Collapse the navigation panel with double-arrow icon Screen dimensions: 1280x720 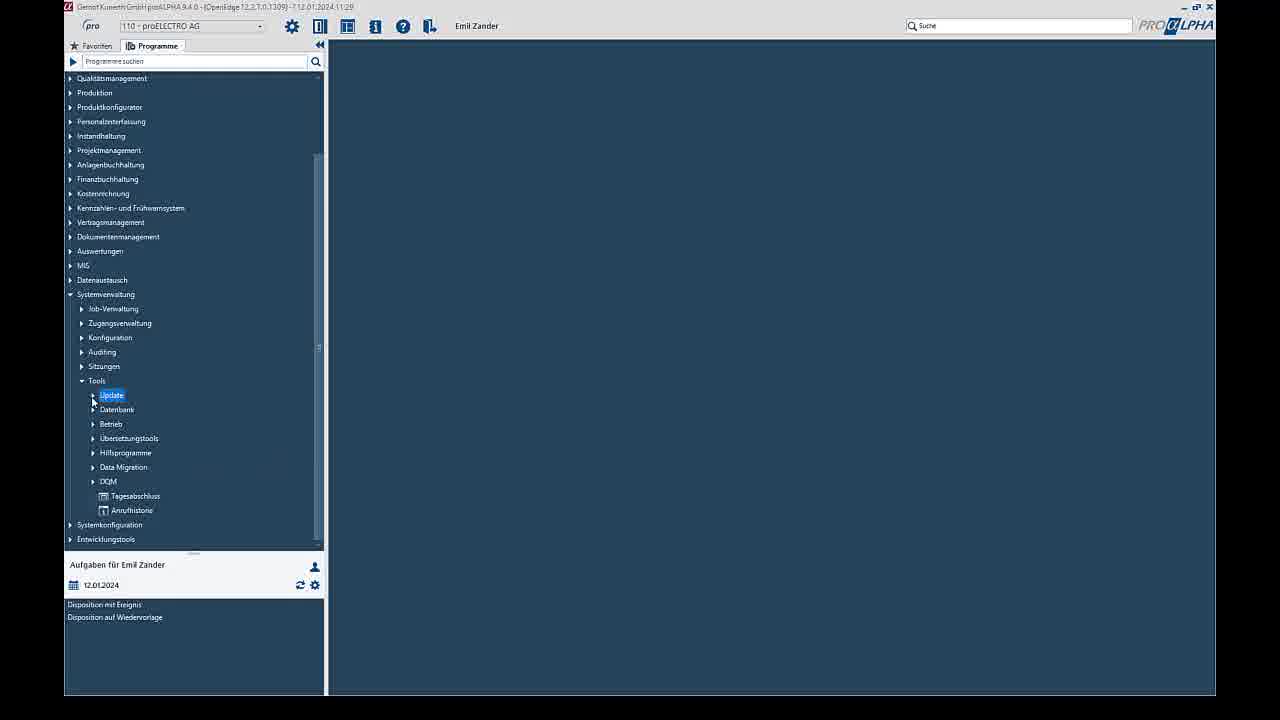tap(319, 45)
